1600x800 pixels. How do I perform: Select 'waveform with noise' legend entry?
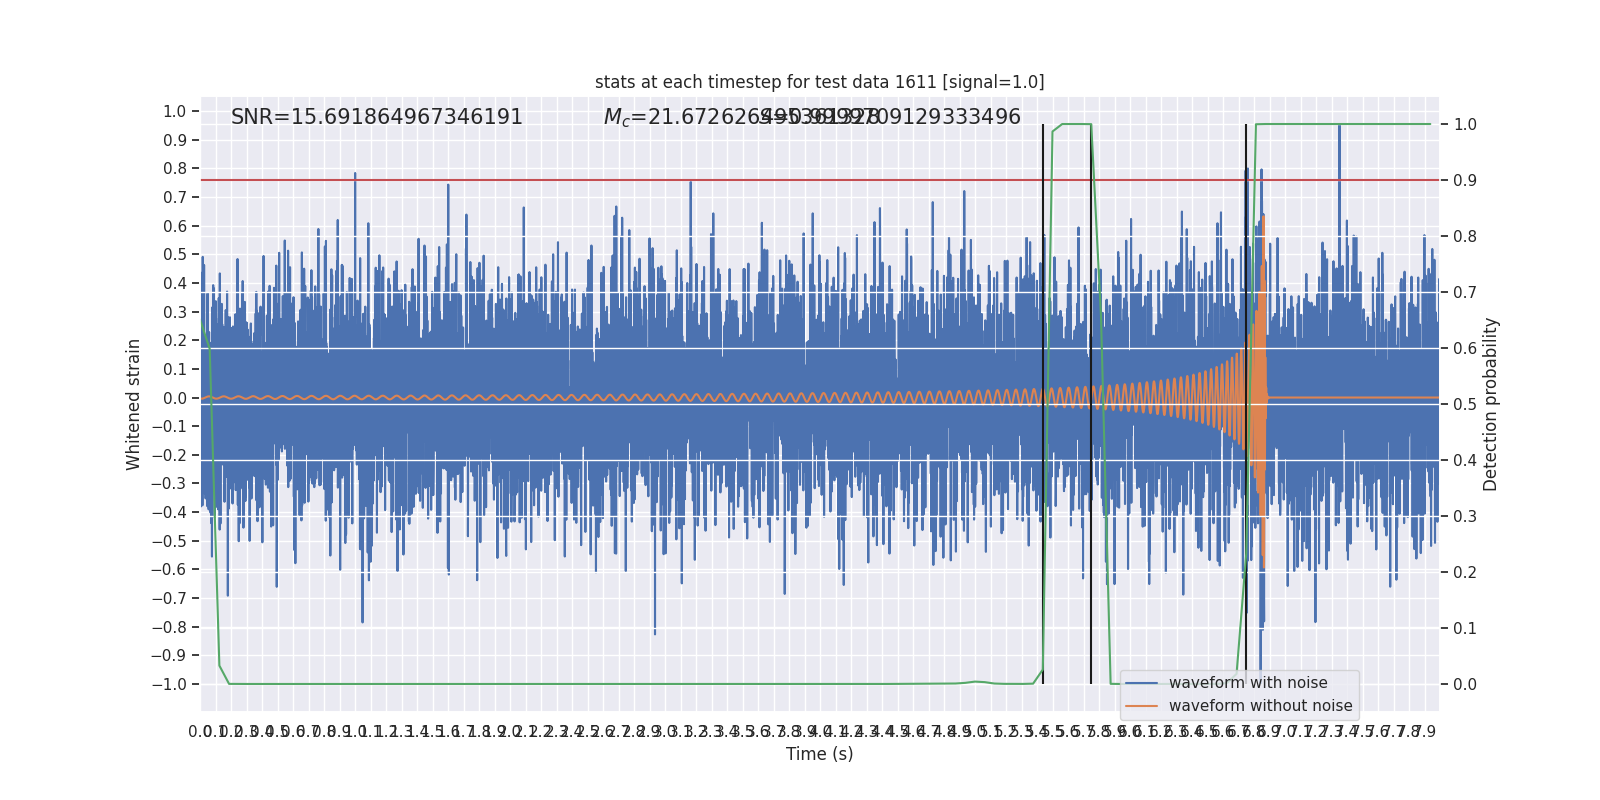coord(1248,683)
